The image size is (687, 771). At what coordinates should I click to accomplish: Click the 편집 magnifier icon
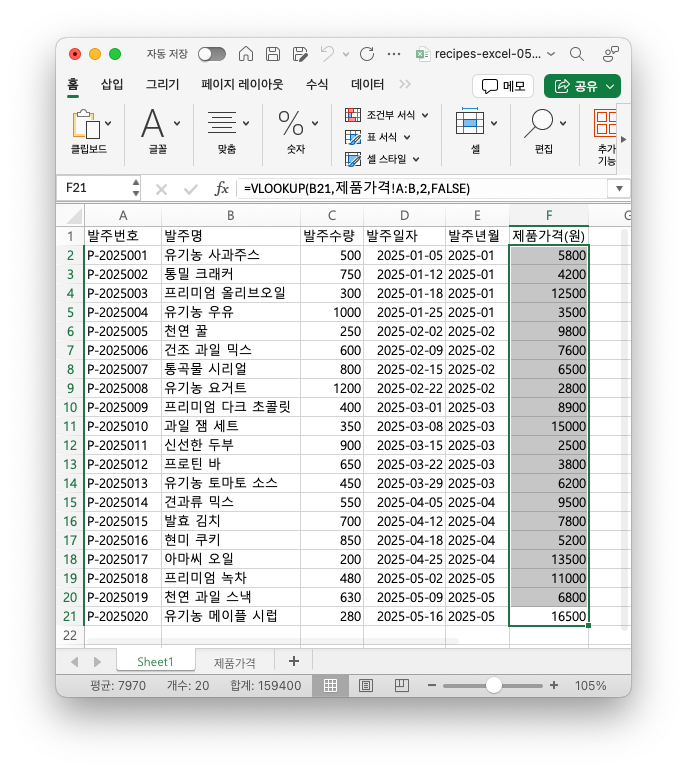[541, 124]
